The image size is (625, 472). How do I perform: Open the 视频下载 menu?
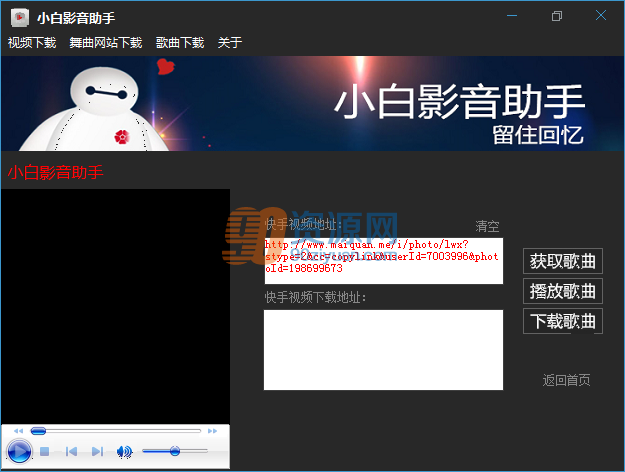32,42
